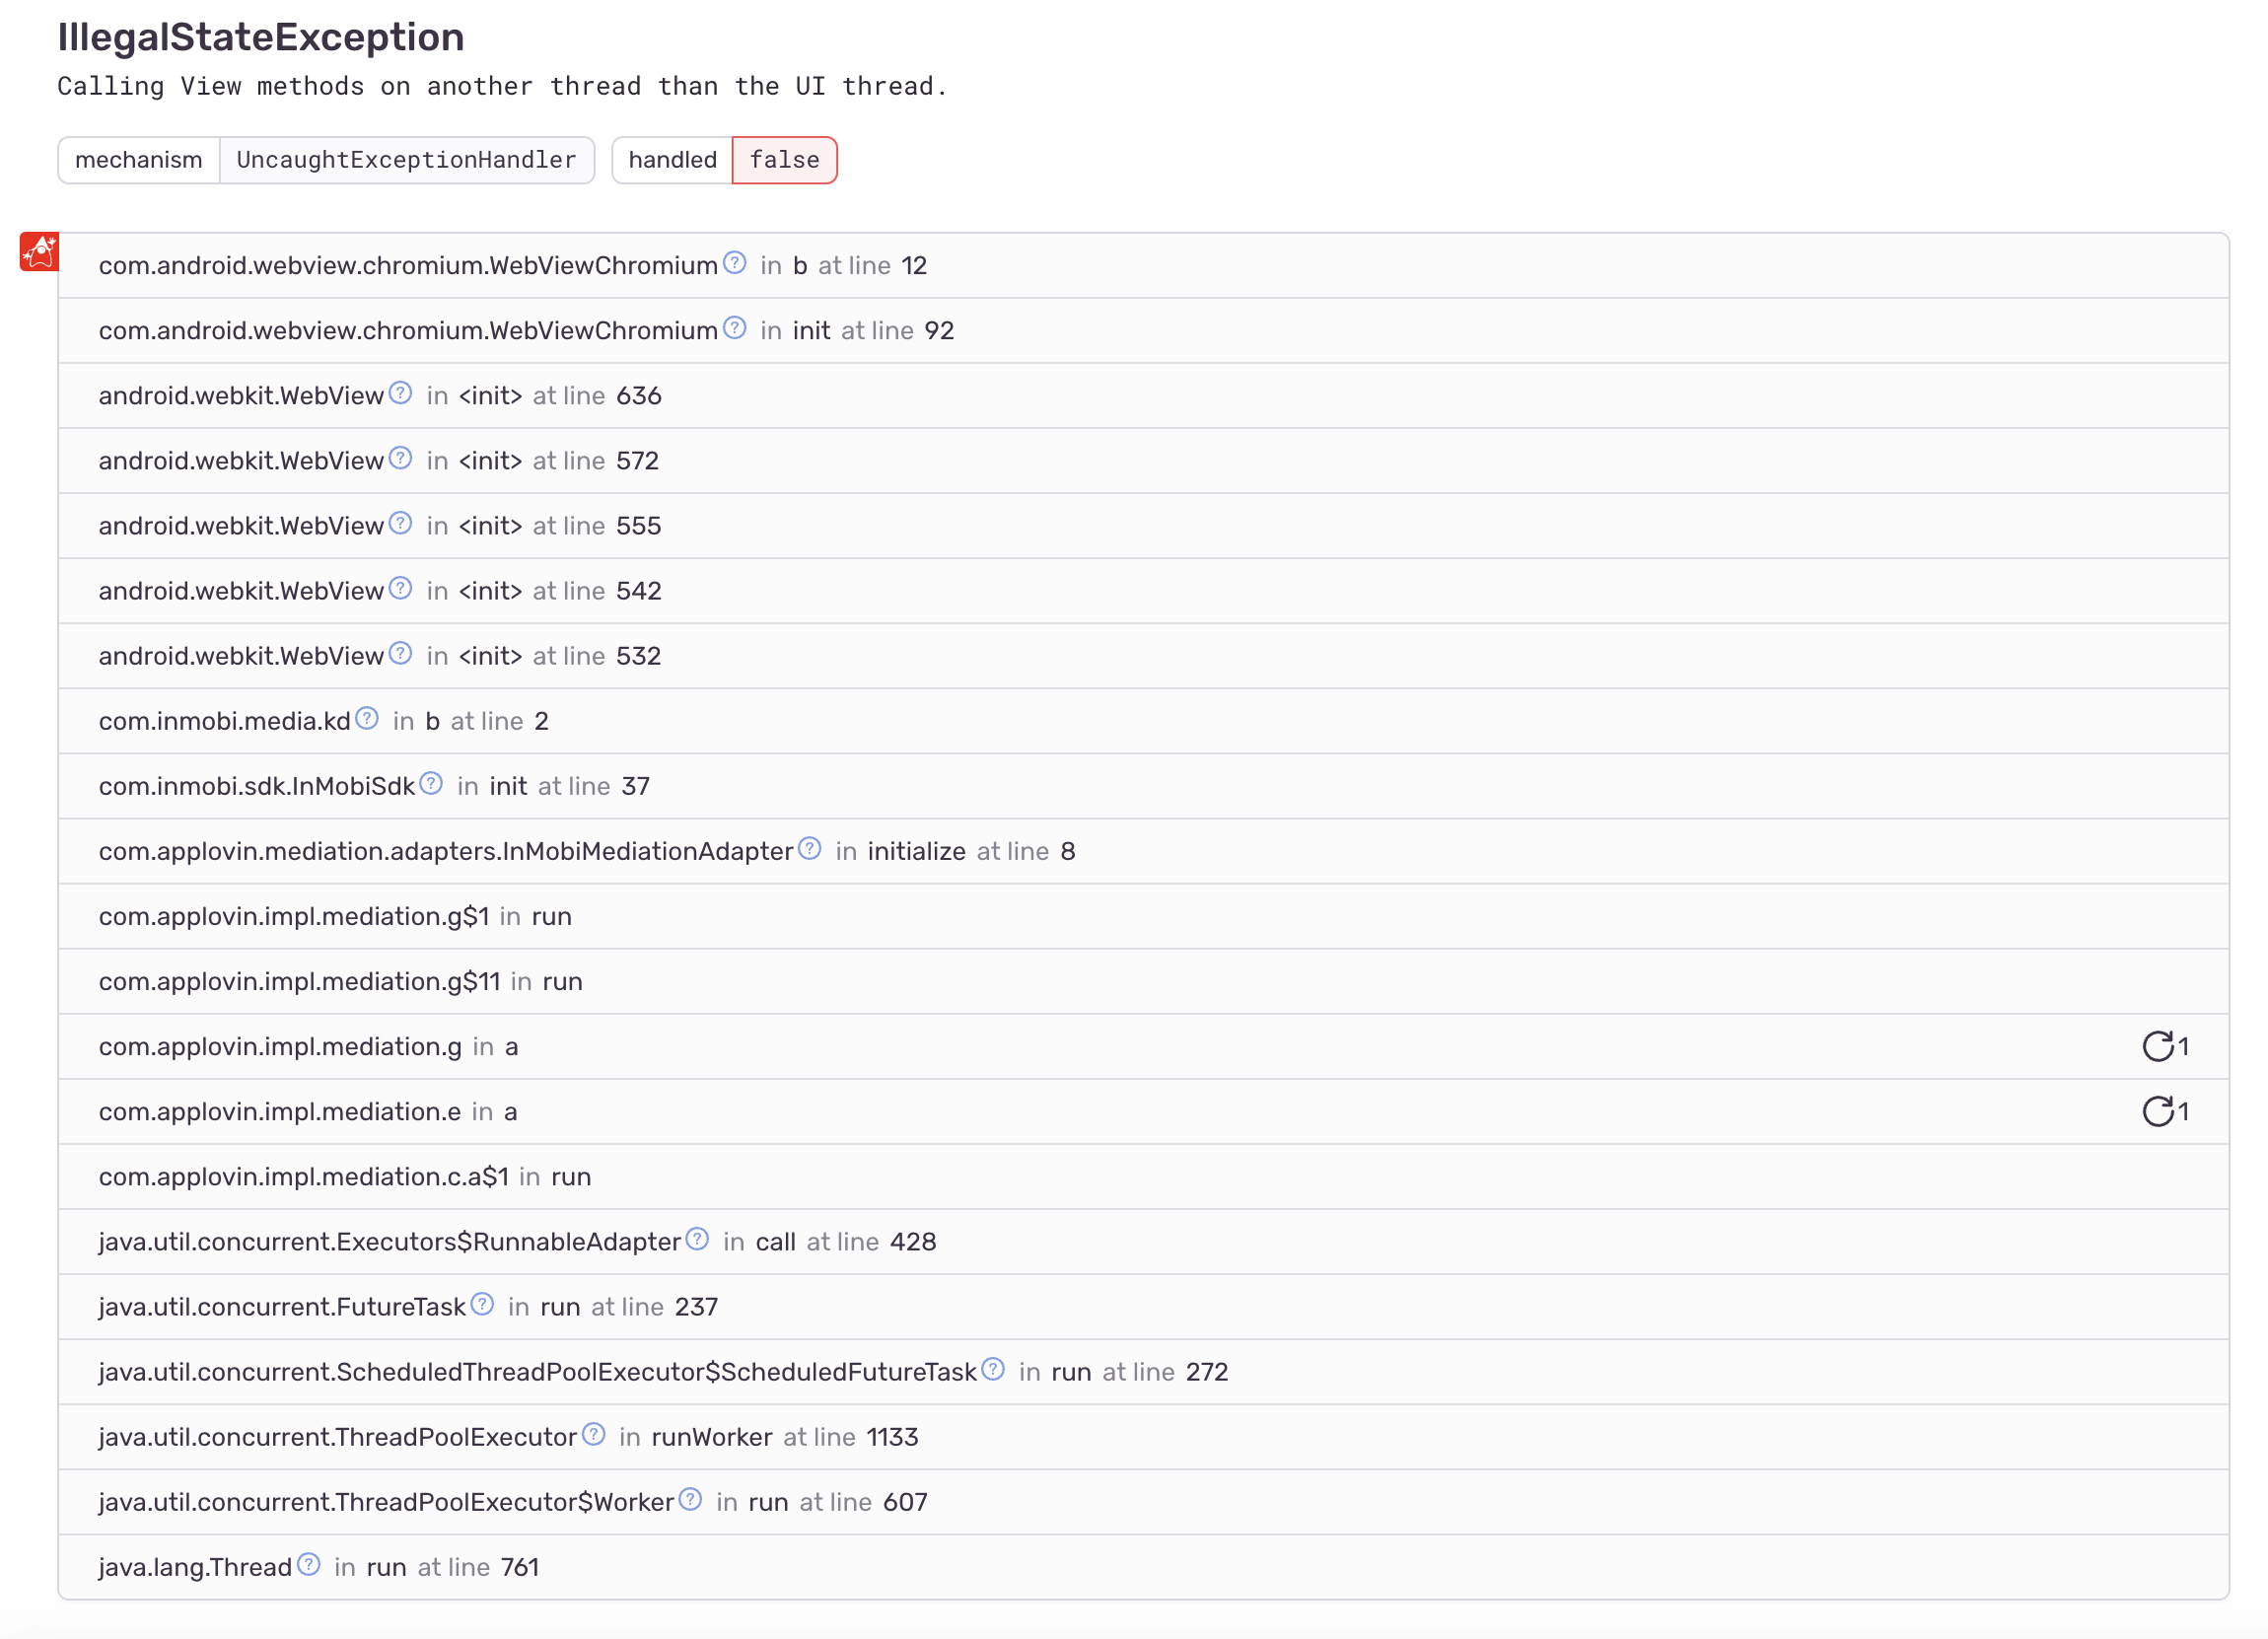Screen dimensions: 2268x1639
Task: Click info icon for ThreadPoolExecutor runWorker
Action: click(594, 1434)
